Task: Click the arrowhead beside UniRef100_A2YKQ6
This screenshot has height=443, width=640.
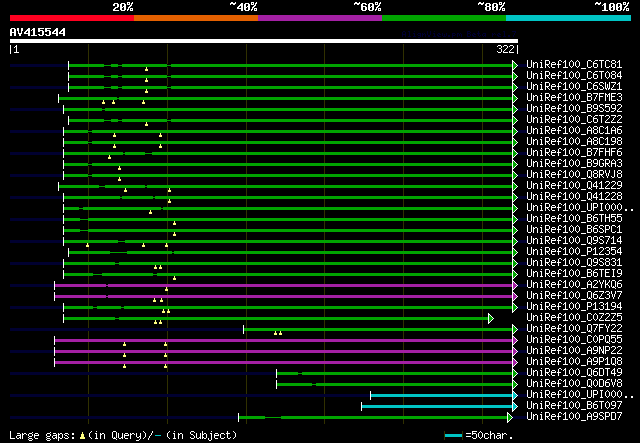Action: coord(515,285)
